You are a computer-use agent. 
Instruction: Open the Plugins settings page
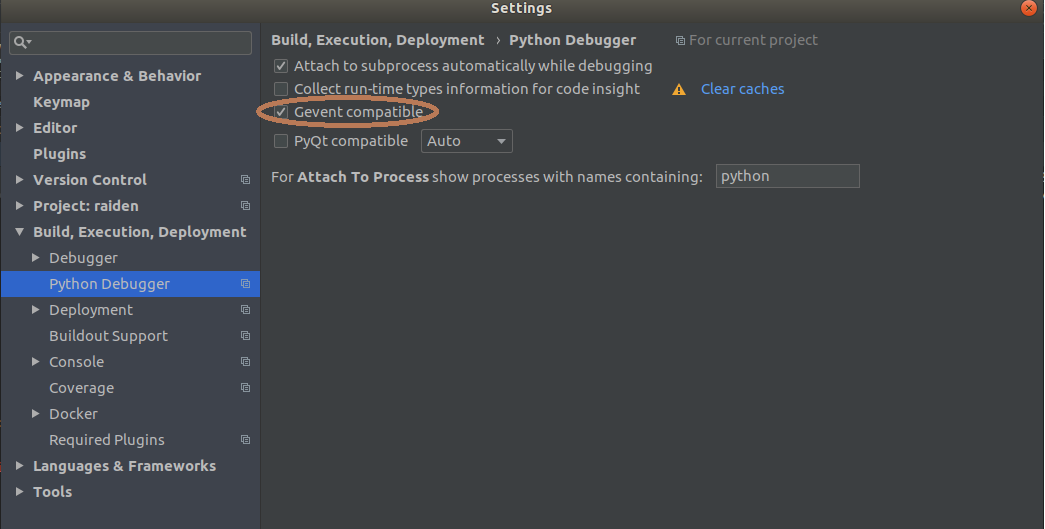(x=59, y=154)
